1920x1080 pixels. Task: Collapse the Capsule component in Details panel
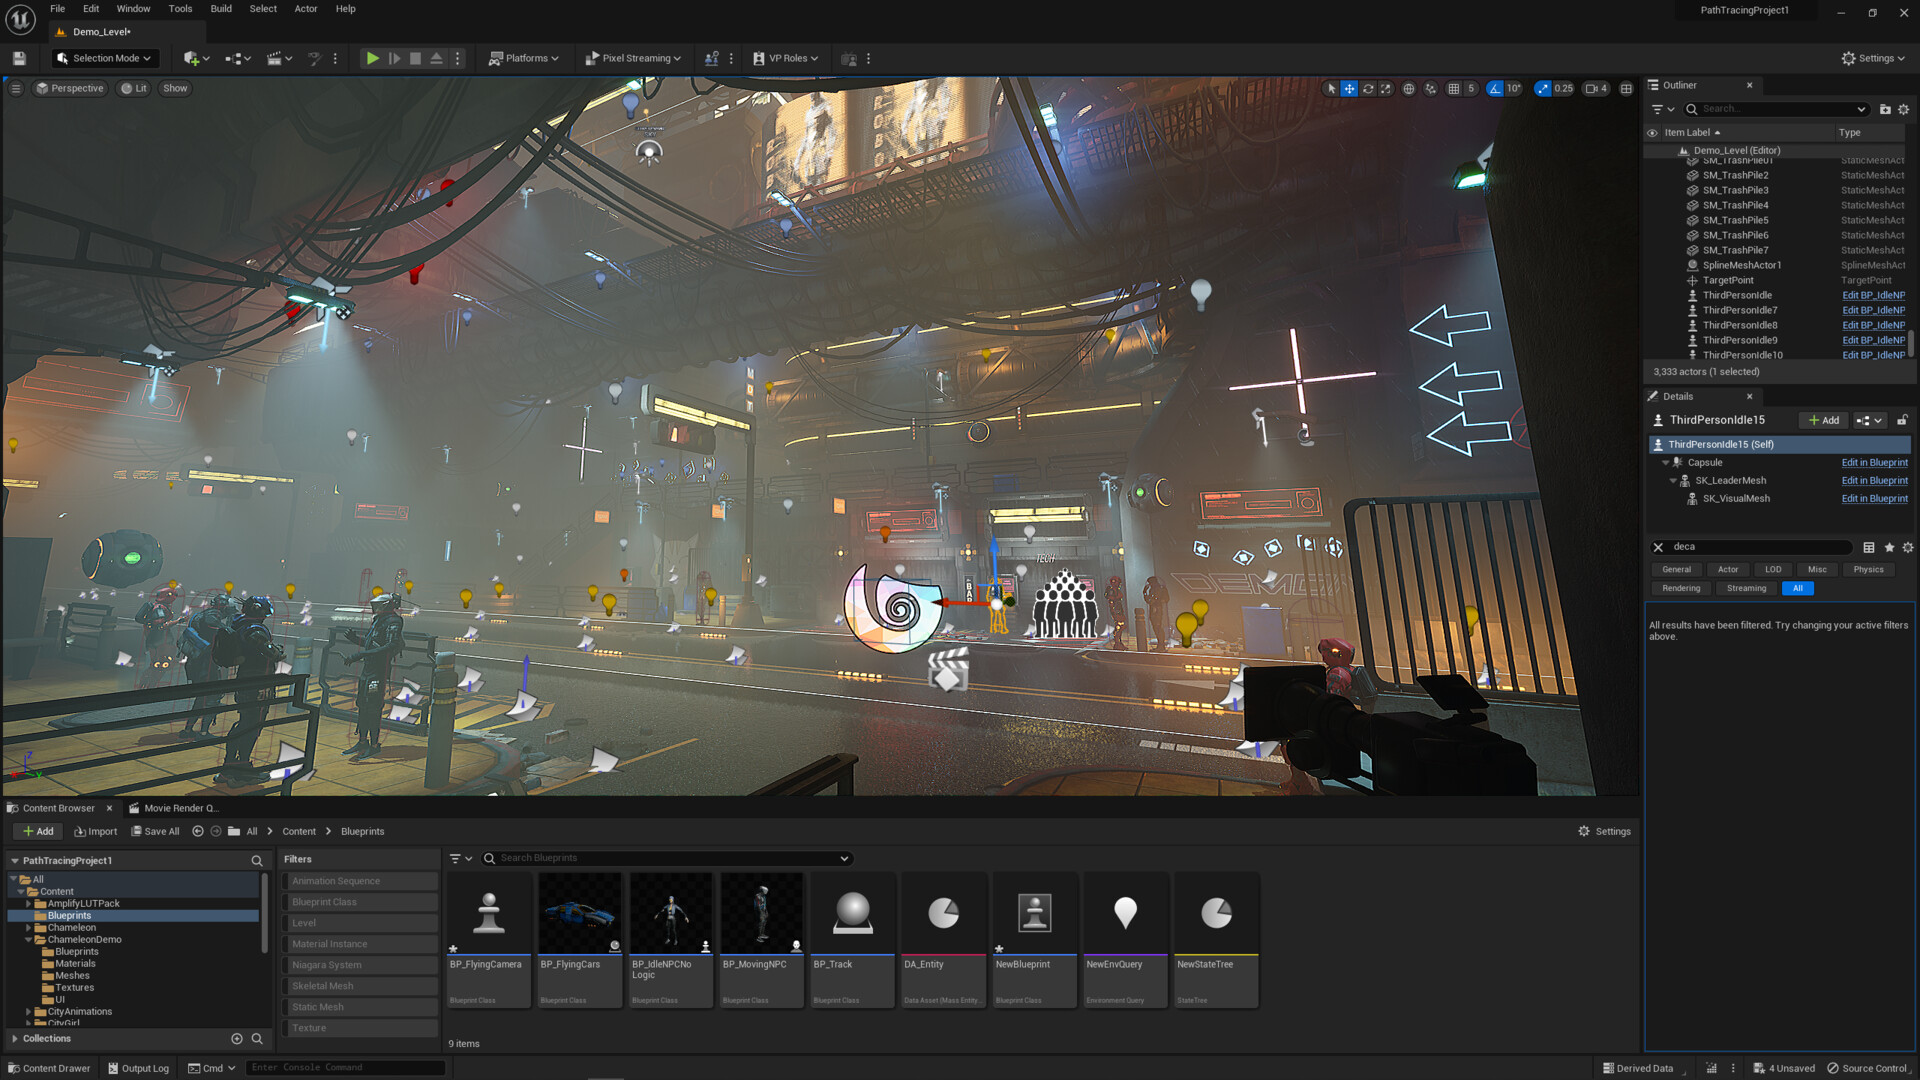pyautogui.click(x=1666, y=462)
